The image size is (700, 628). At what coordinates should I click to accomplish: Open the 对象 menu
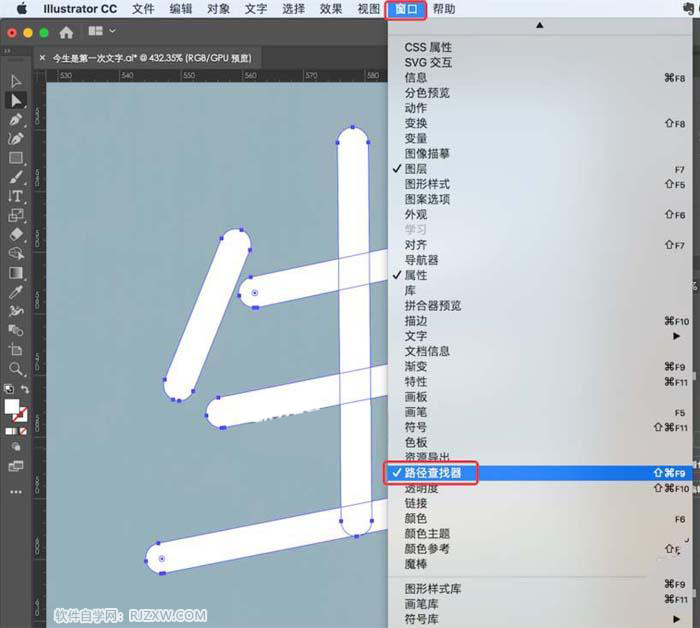(218, 9)
